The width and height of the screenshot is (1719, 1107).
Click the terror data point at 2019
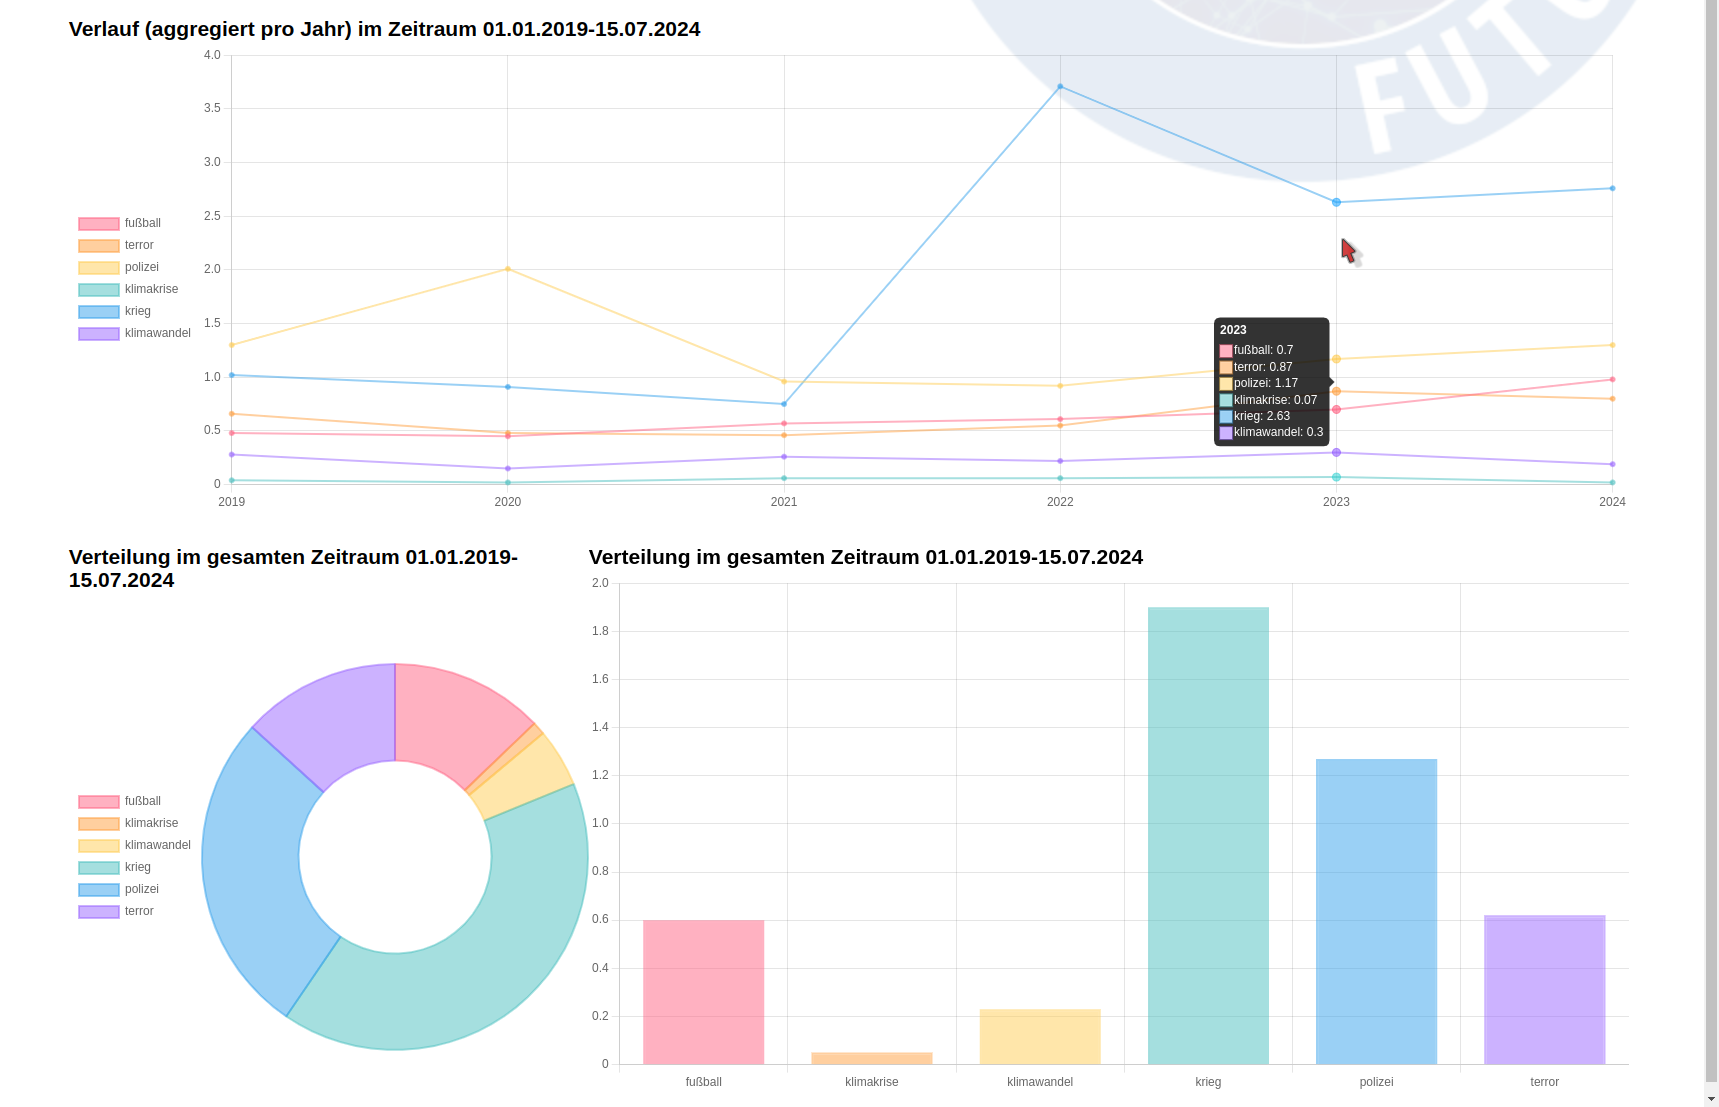232,414
